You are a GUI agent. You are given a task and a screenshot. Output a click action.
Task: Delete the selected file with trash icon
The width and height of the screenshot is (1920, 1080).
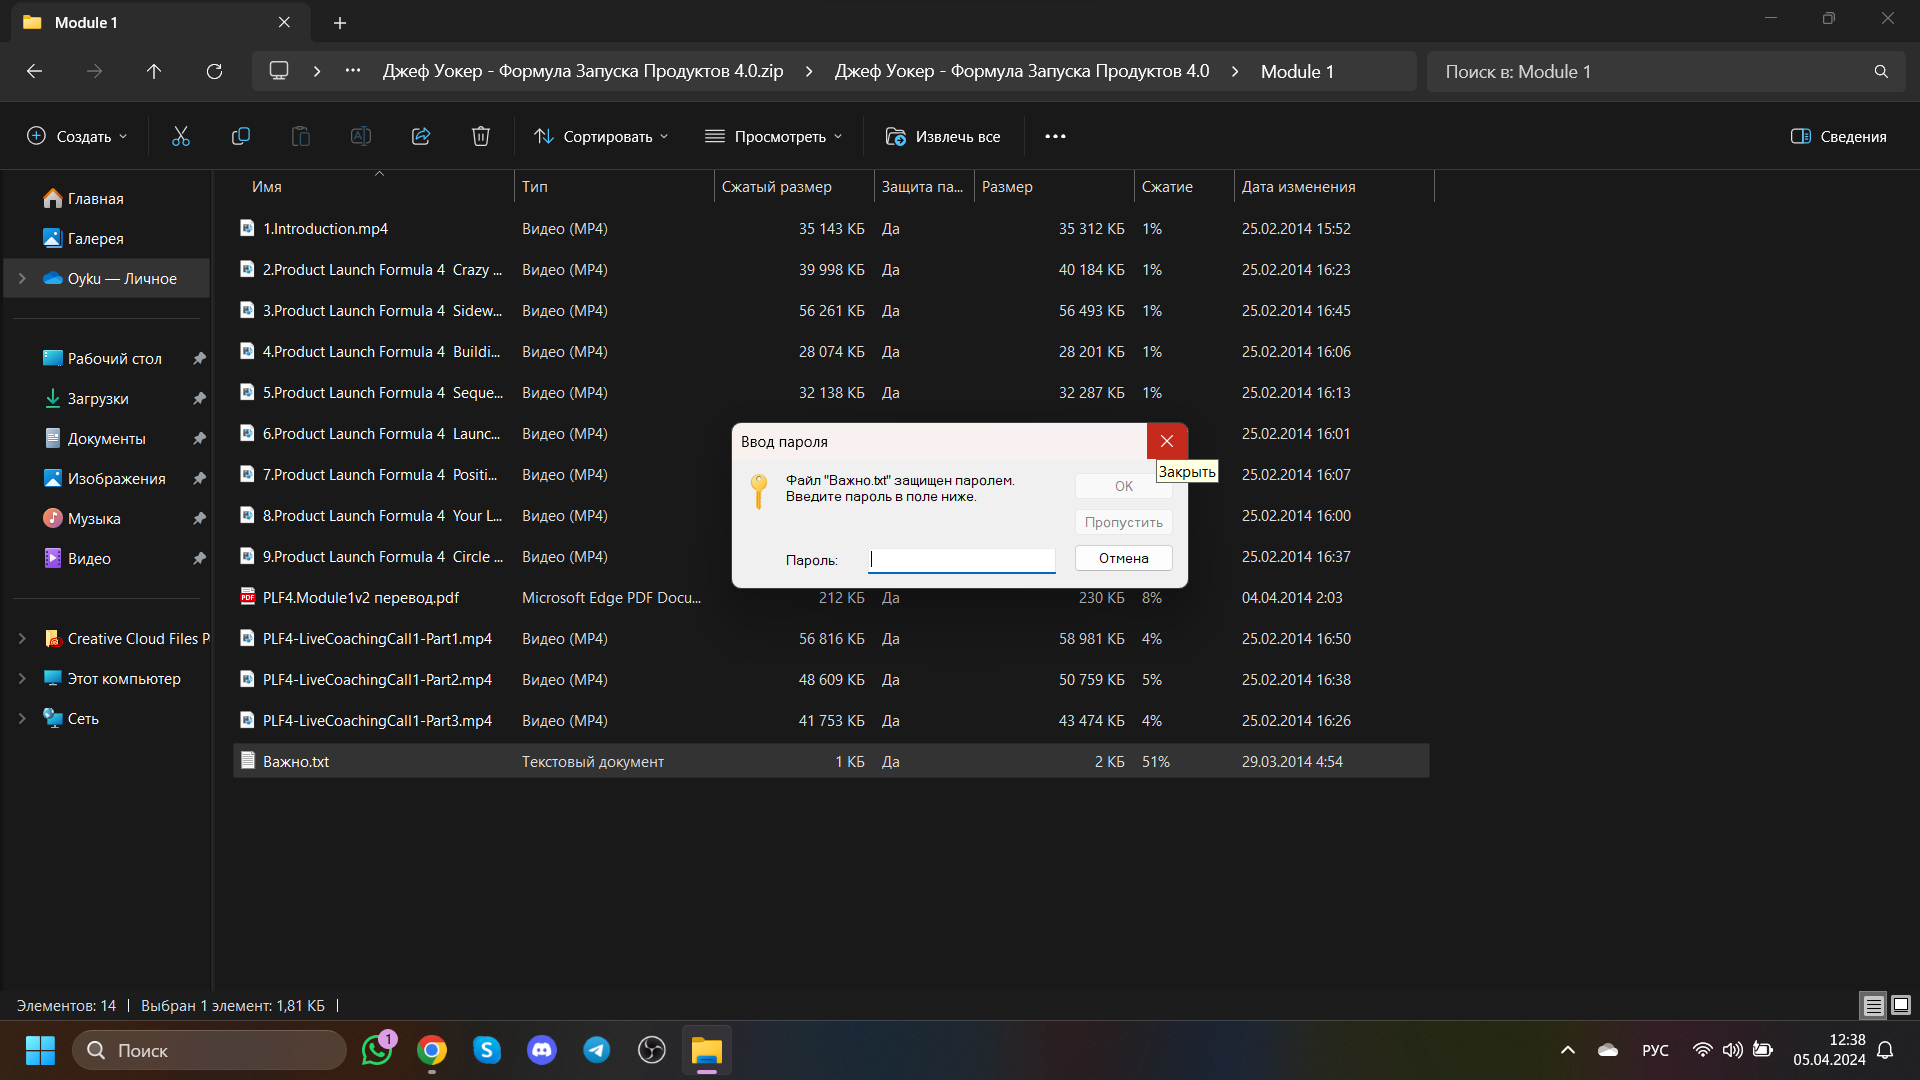tap(481, 136)
